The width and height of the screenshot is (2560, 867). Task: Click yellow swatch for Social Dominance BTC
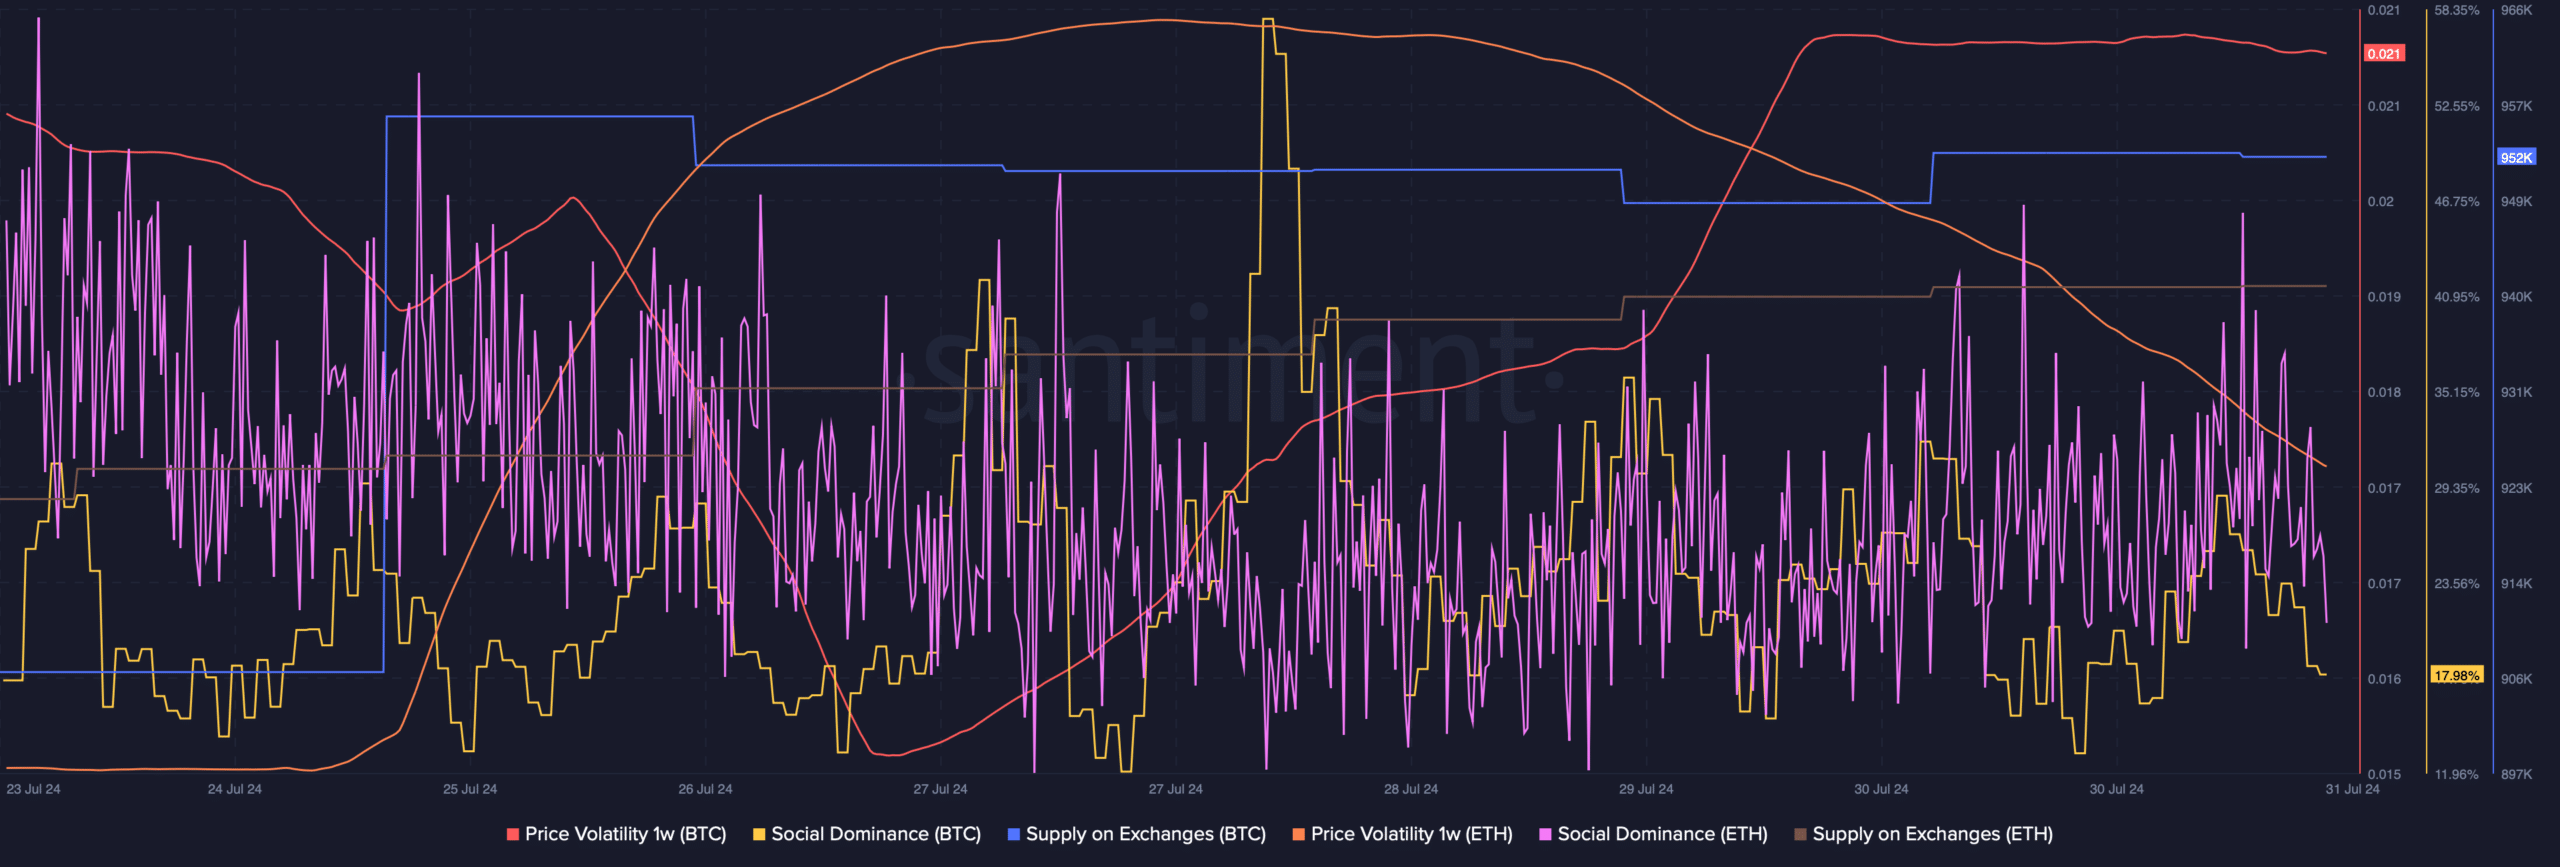coord(759,834)
